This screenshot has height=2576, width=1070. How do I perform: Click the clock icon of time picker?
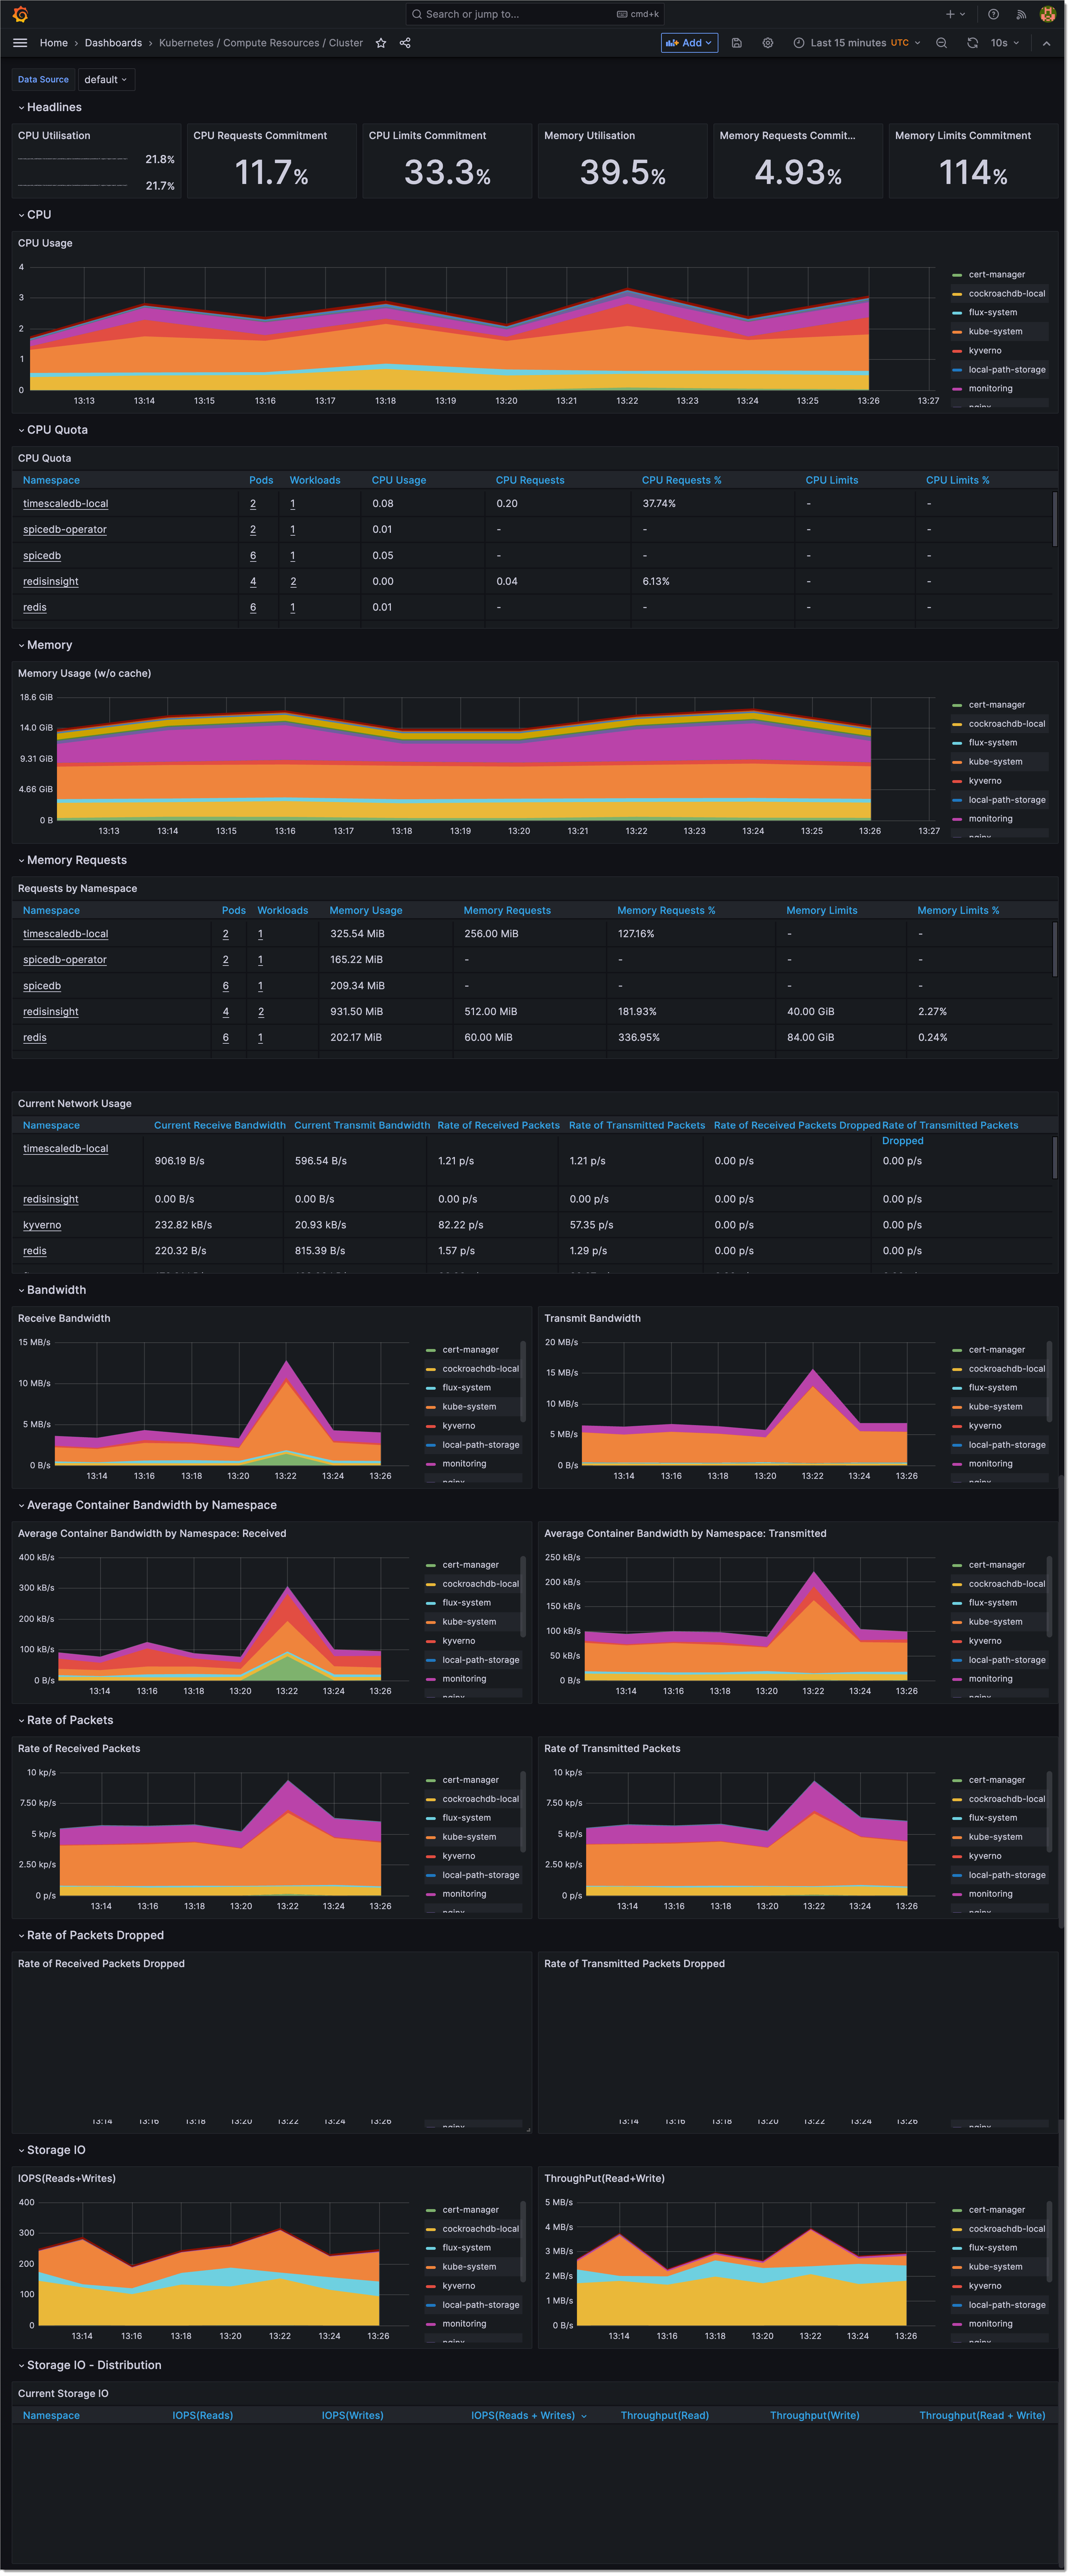pyautogui.click(x=799, y=43)
